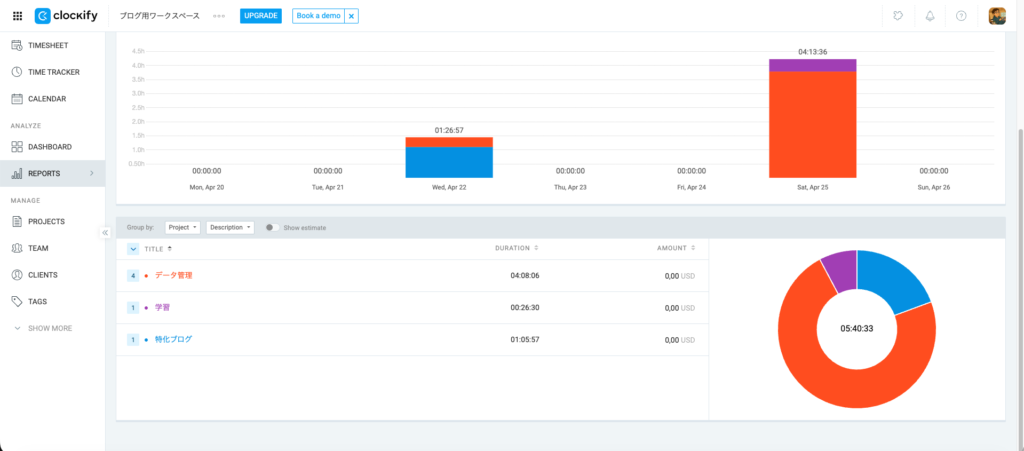1024x451 pixels.
Task: Open the help question mark icon
Action: (961, 16)
